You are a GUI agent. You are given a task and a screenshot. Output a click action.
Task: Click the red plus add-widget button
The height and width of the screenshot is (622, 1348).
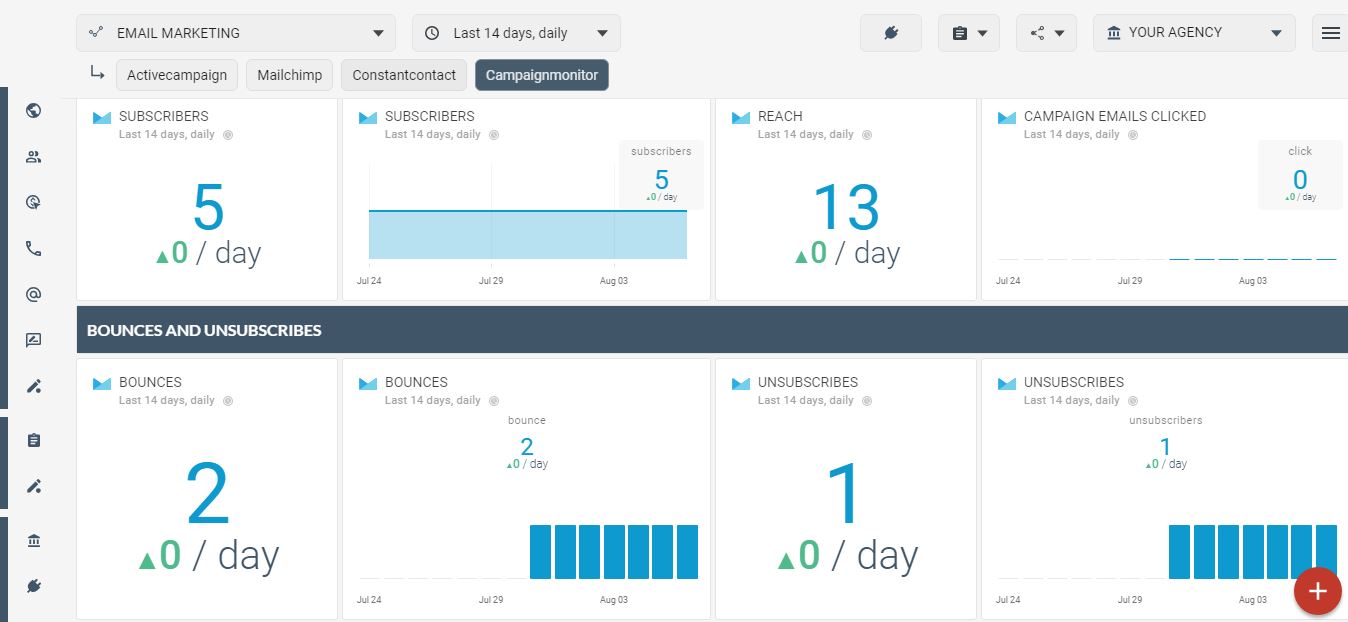1318,591
